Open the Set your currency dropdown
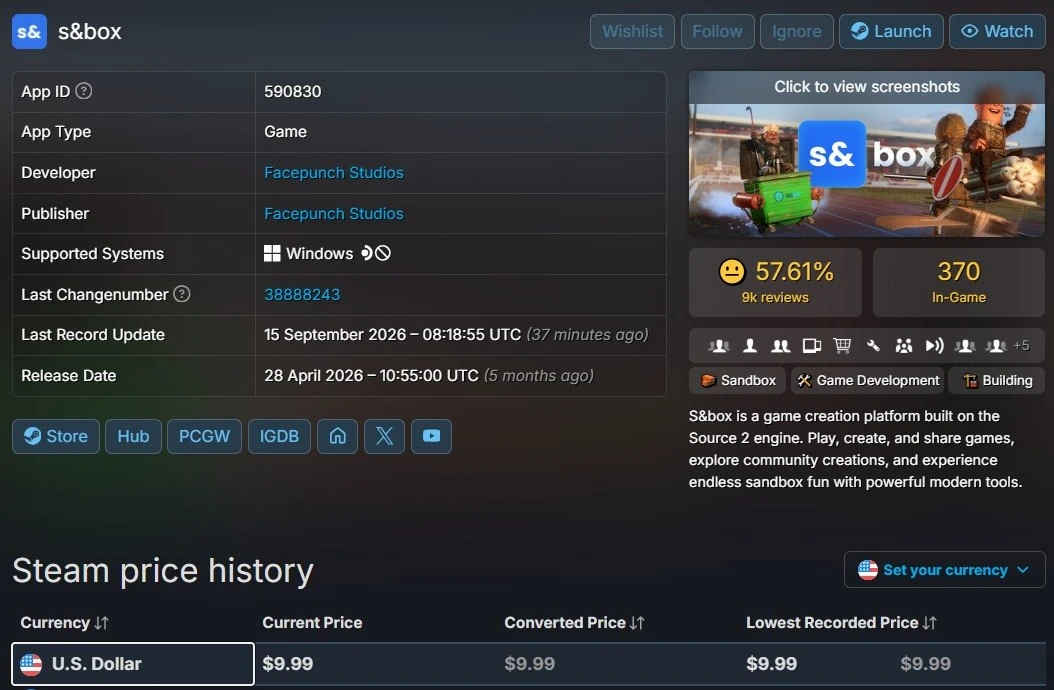 coord(944,570)
